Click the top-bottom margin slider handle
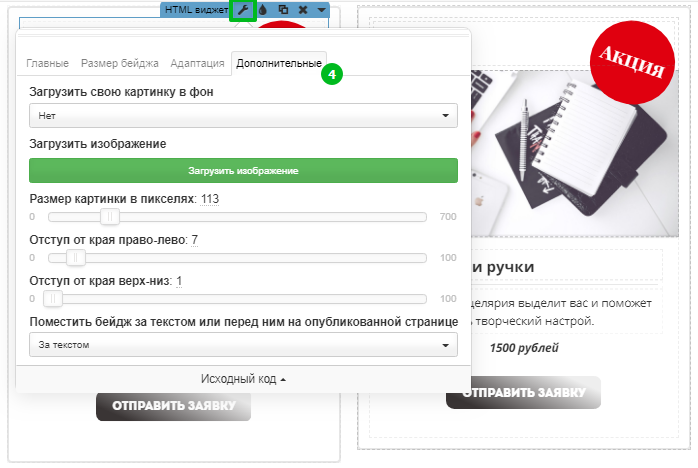Viewport: 698px width, 468px height. [x=53, y=299]
